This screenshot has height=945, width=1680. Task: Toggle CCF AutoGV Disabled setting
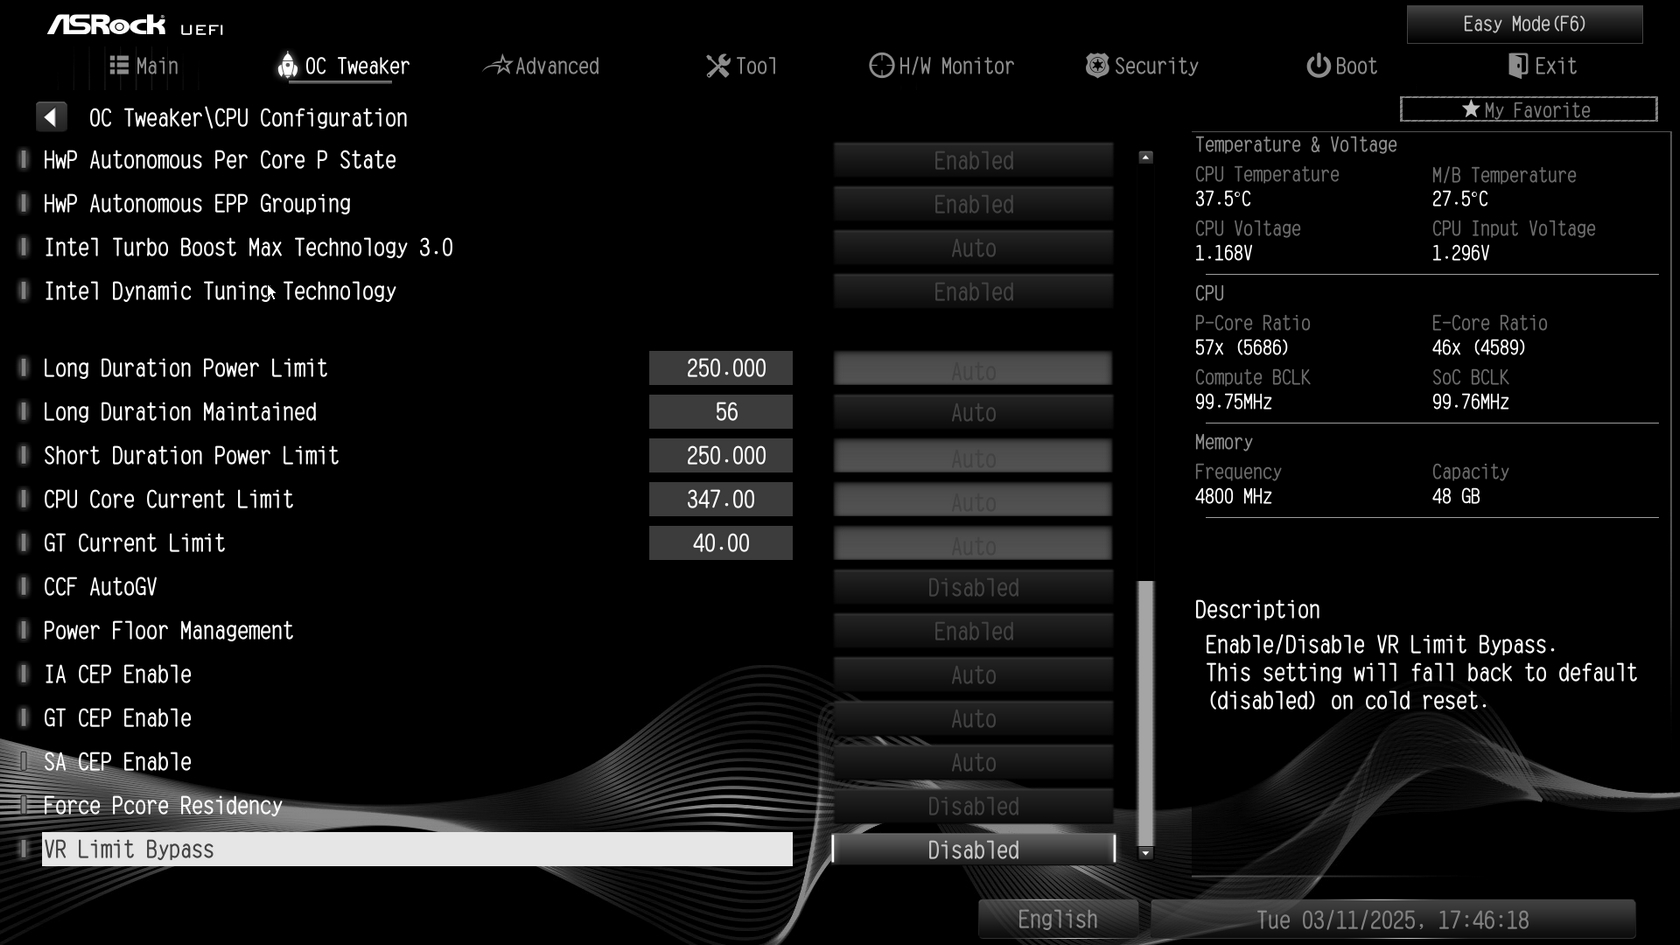click(973, 588)
